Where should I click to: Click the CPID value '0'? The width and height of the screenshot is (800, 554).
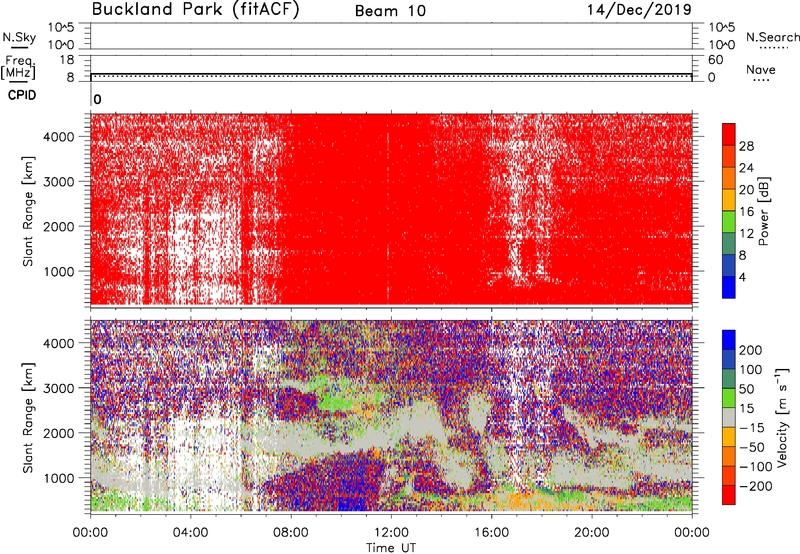tap(97, 99)
